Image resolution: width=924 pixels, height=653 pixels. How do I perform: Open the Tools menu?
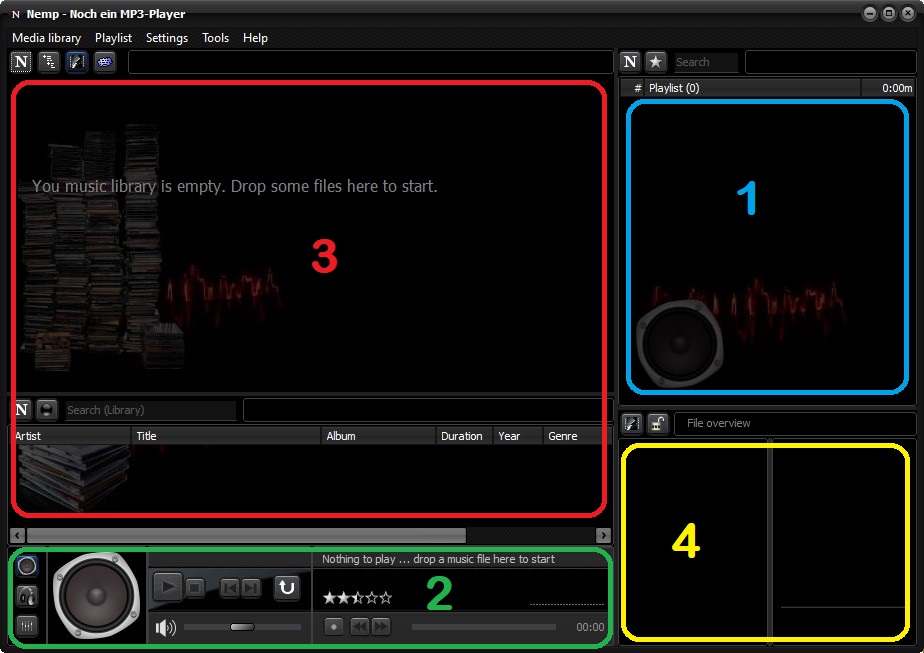tap(215, 38)
